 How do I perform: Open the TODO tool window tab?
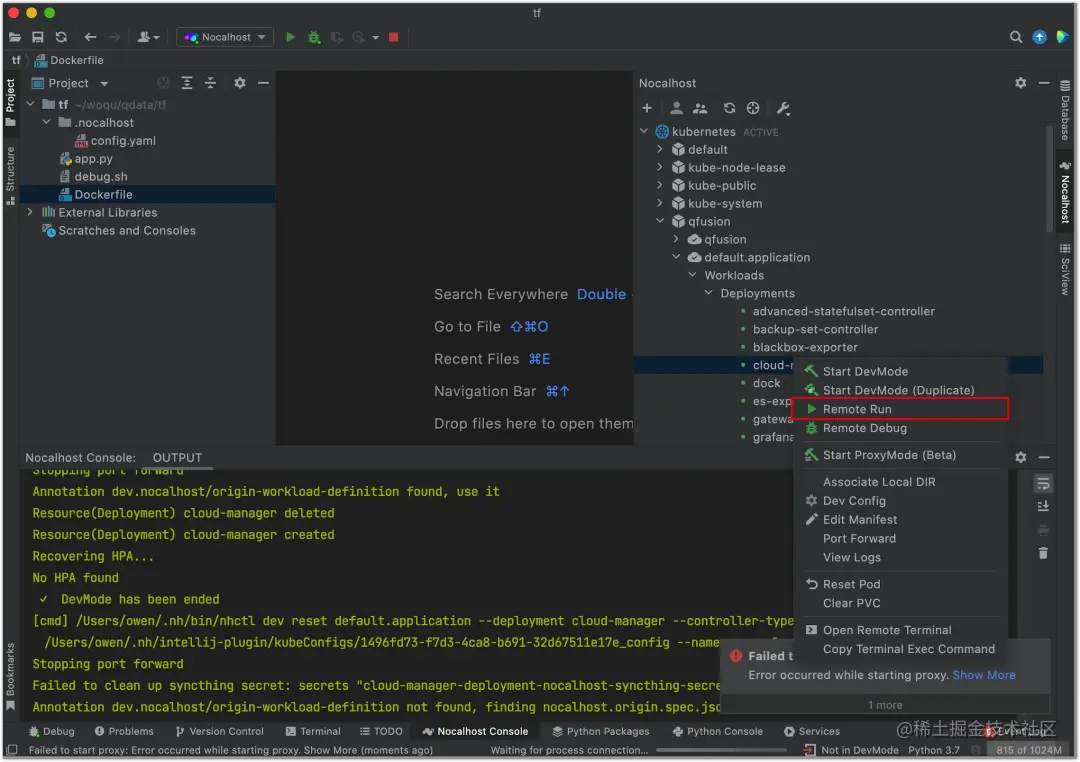tap(381, 731)
